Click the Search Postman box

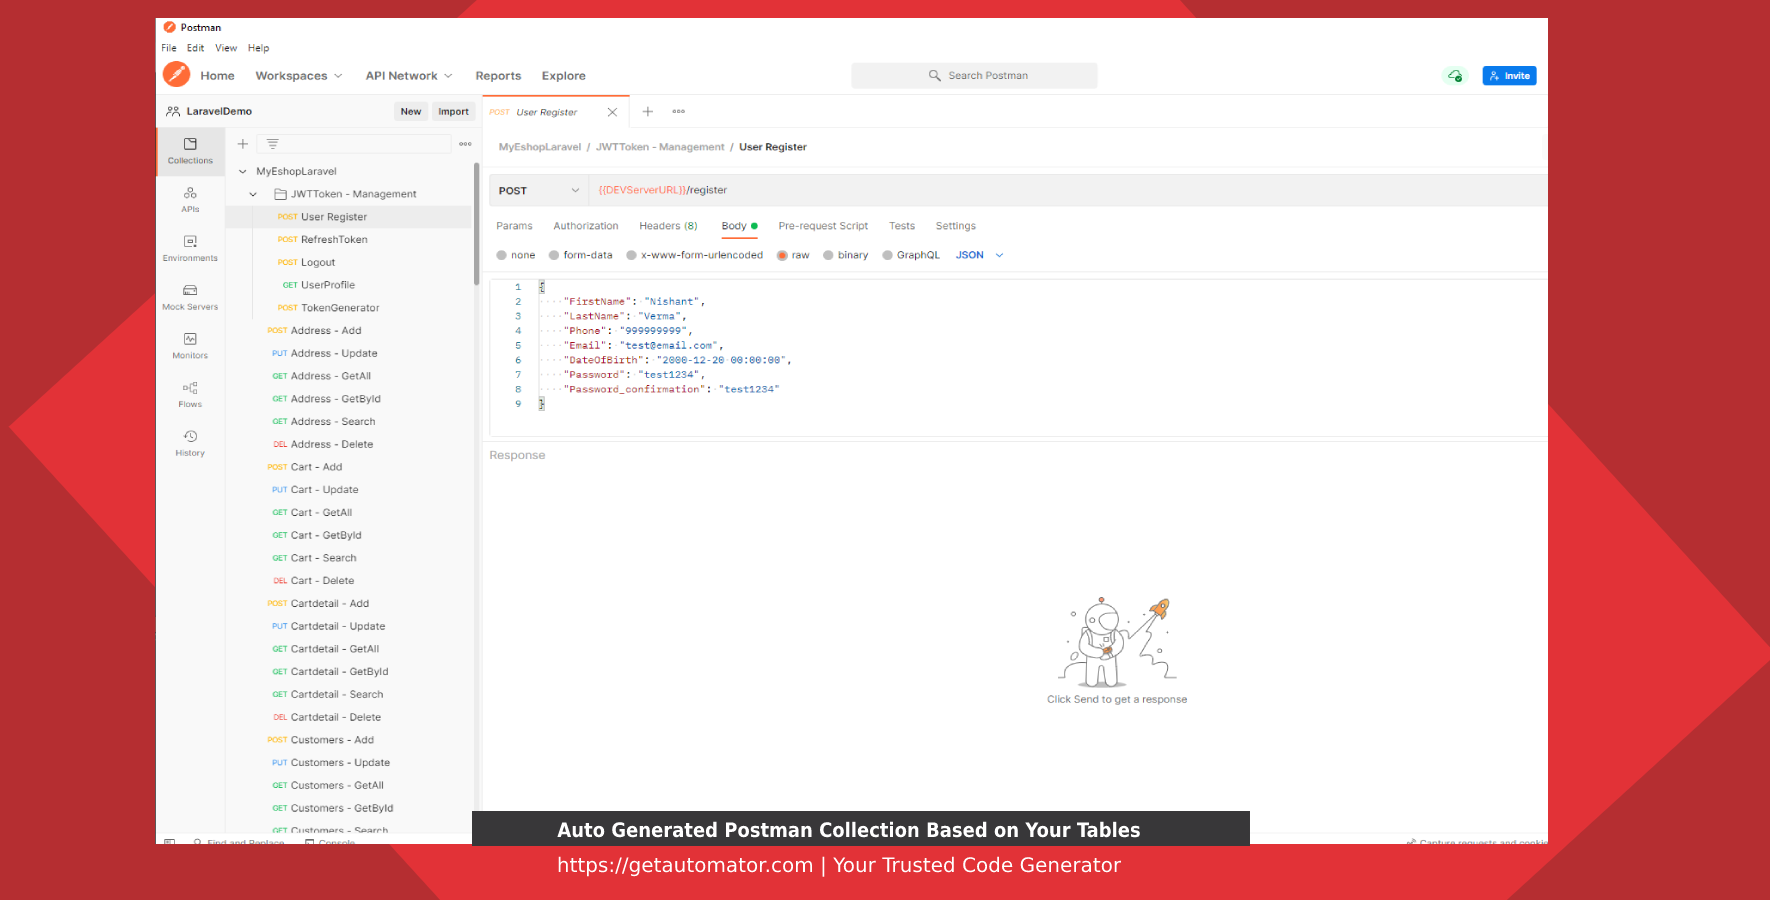(x=974, y=75)
